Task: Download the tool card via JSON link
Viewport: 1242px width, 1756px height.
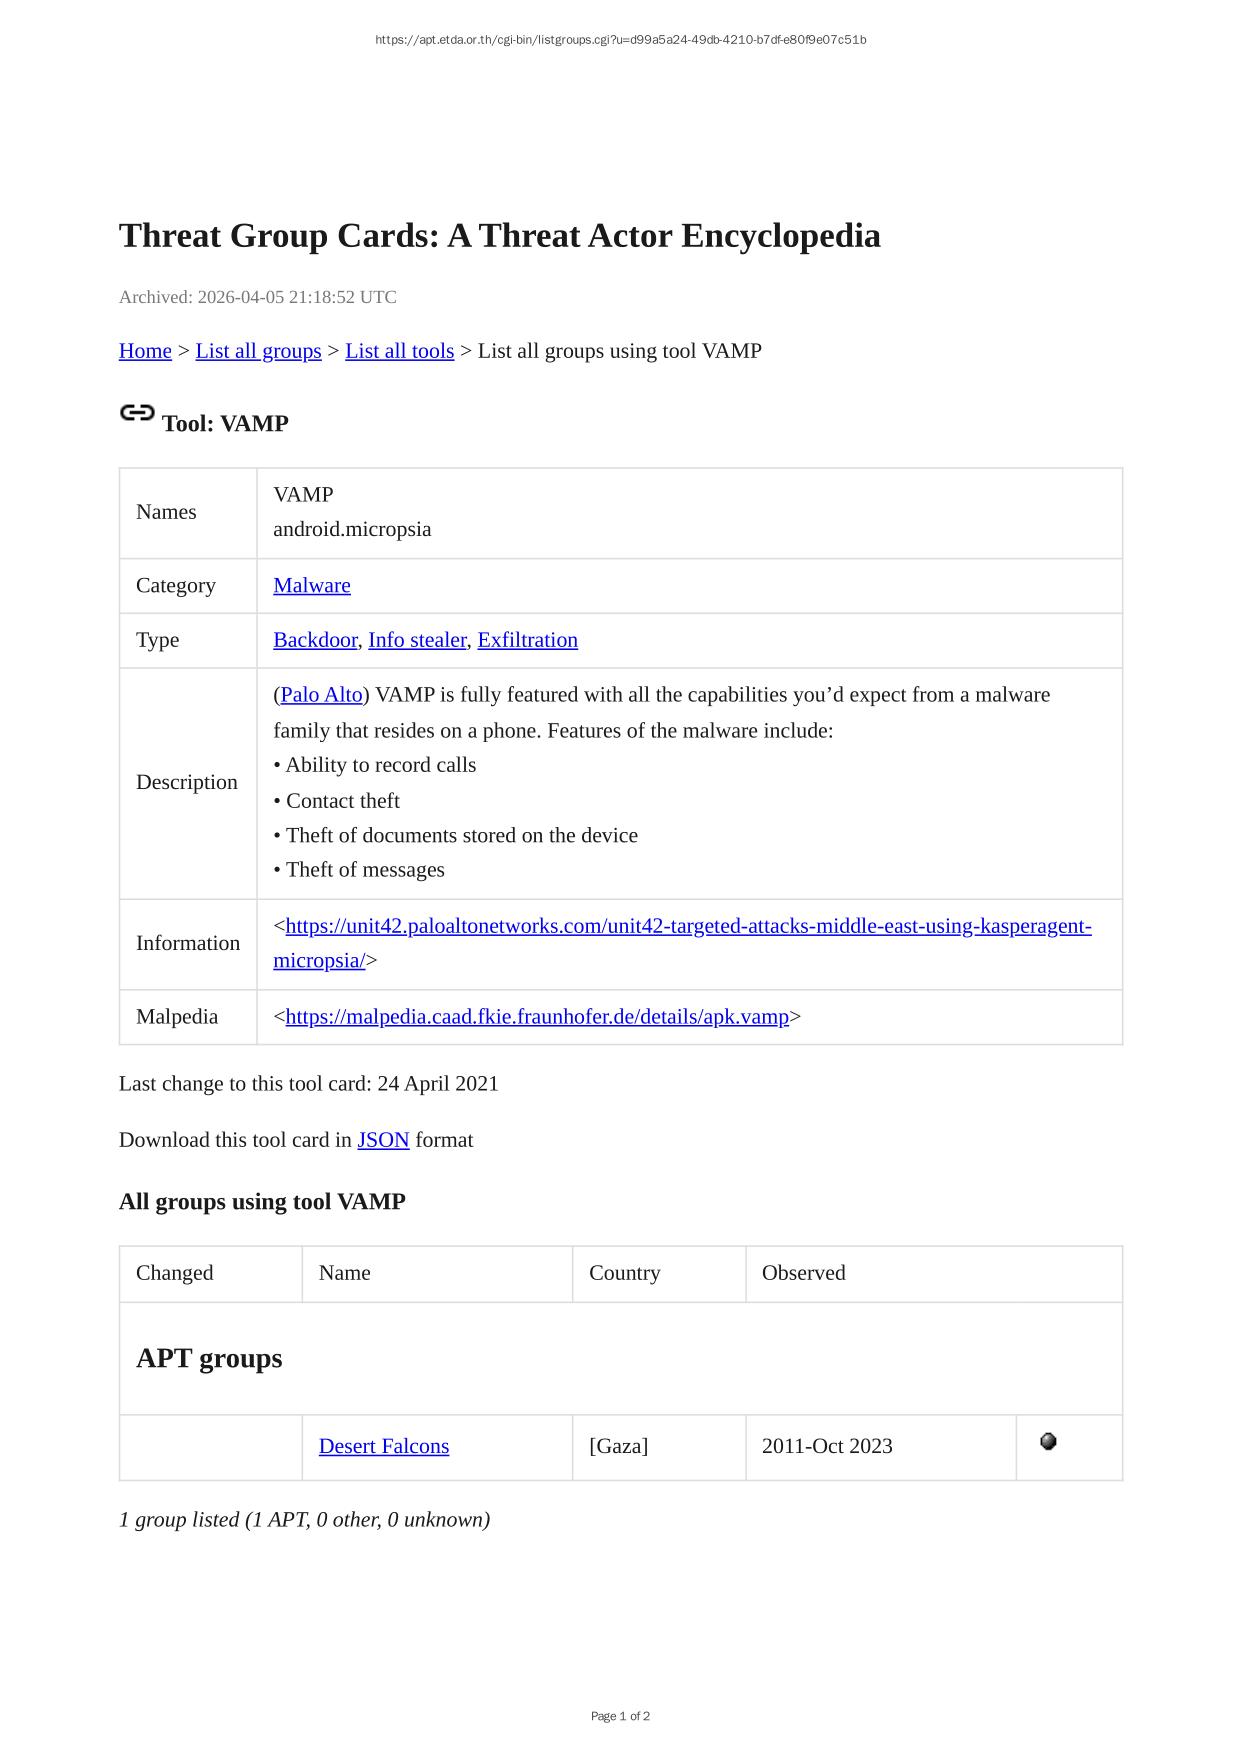Action: pos(383,1140)
